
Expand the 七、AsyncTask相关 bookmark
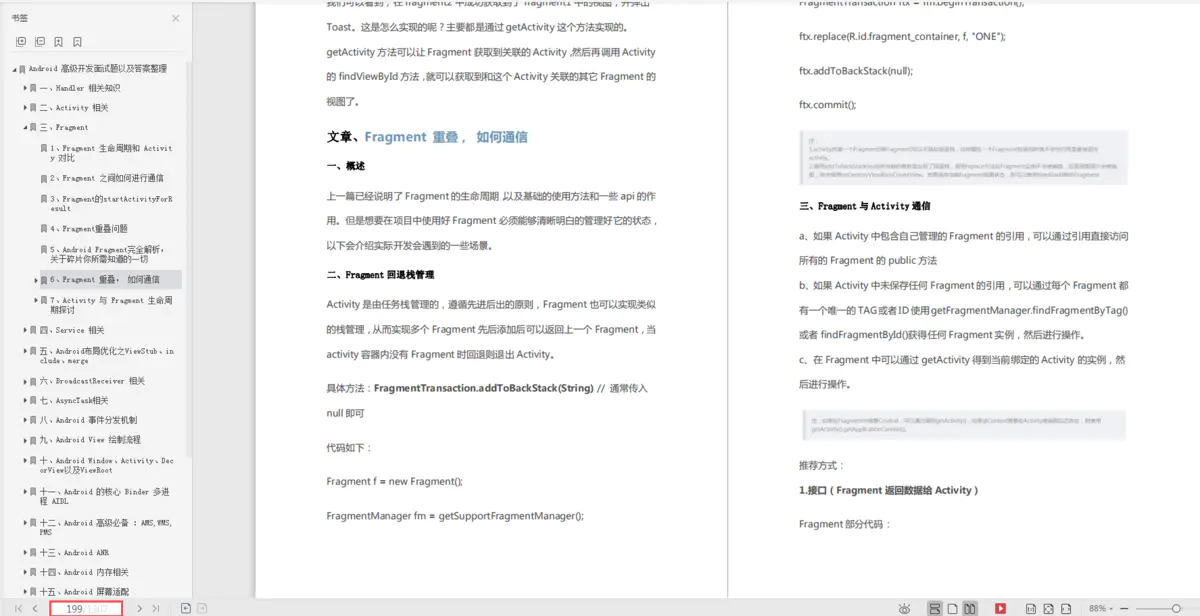[26, 400]
